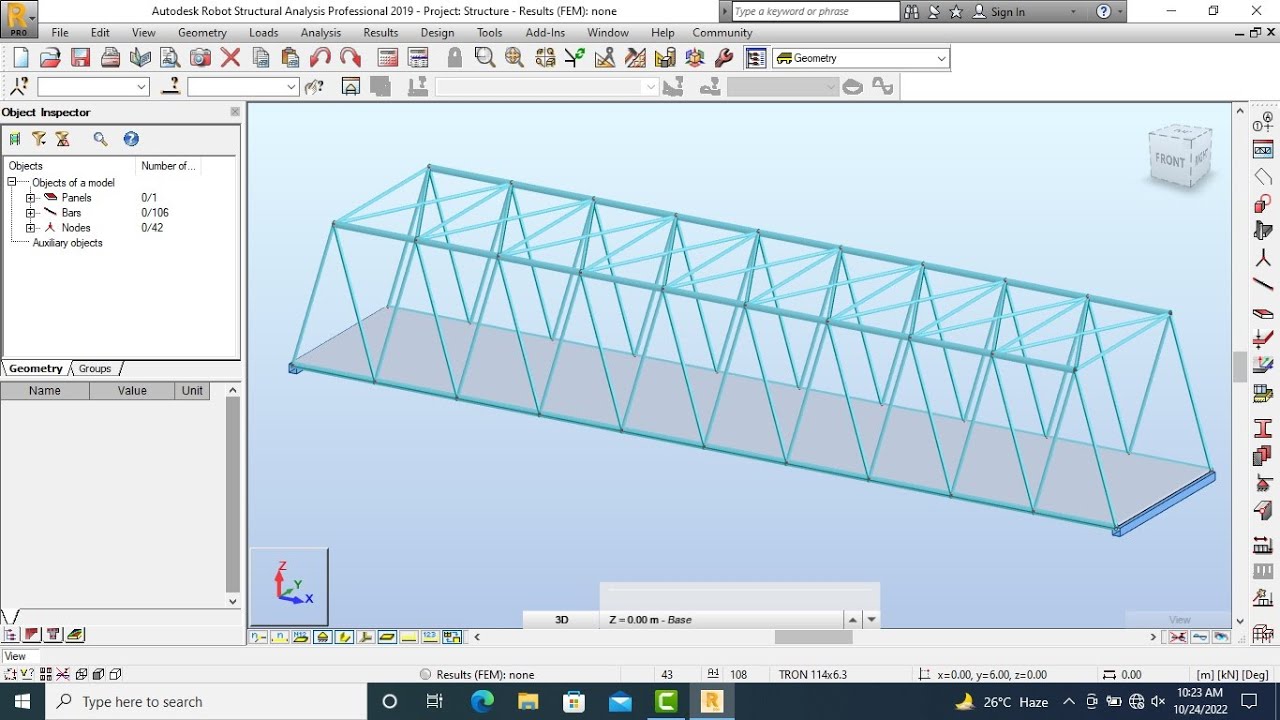Toggle load symbols display icon
This screenshot has width=1280, height=720.
[408, 637]
